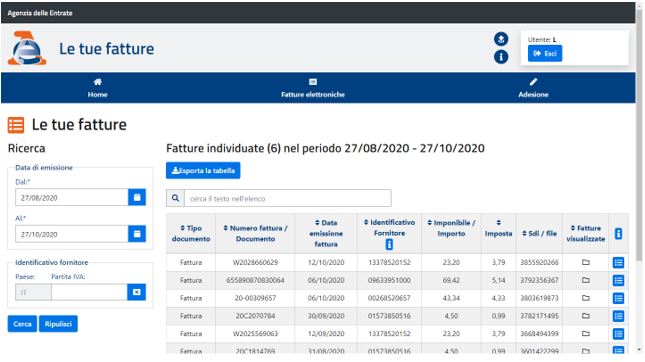
Task: View details list icon for invoice W2028660629
Action: click(618, 262)
